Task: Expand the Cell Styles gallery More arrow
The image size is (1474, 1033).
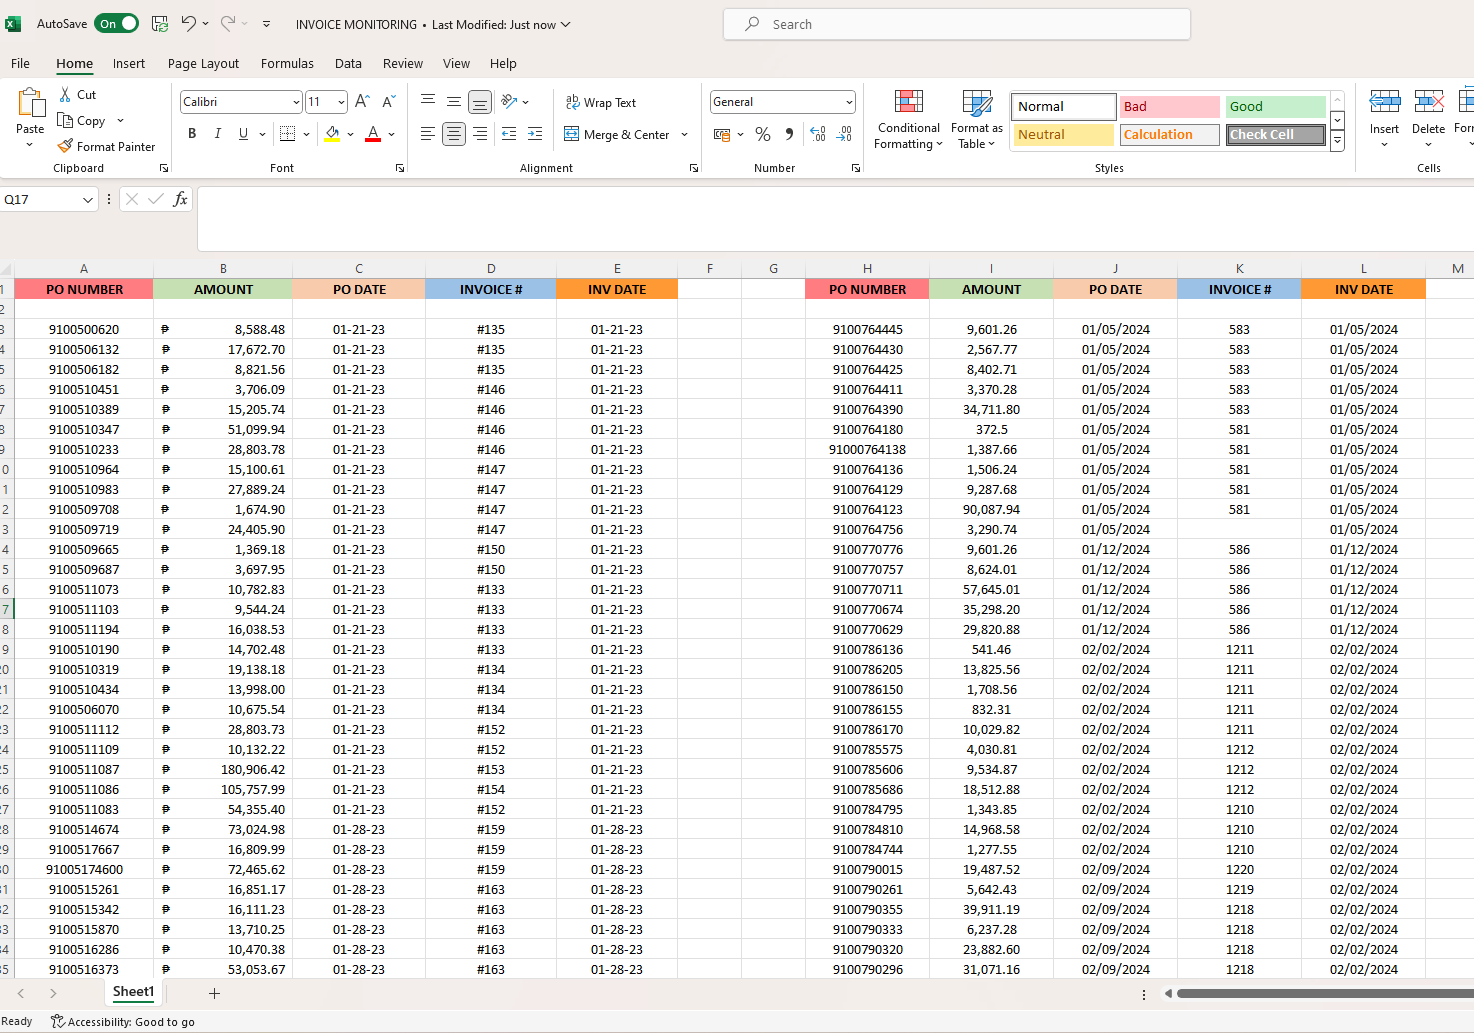Action: point(1337,142)
